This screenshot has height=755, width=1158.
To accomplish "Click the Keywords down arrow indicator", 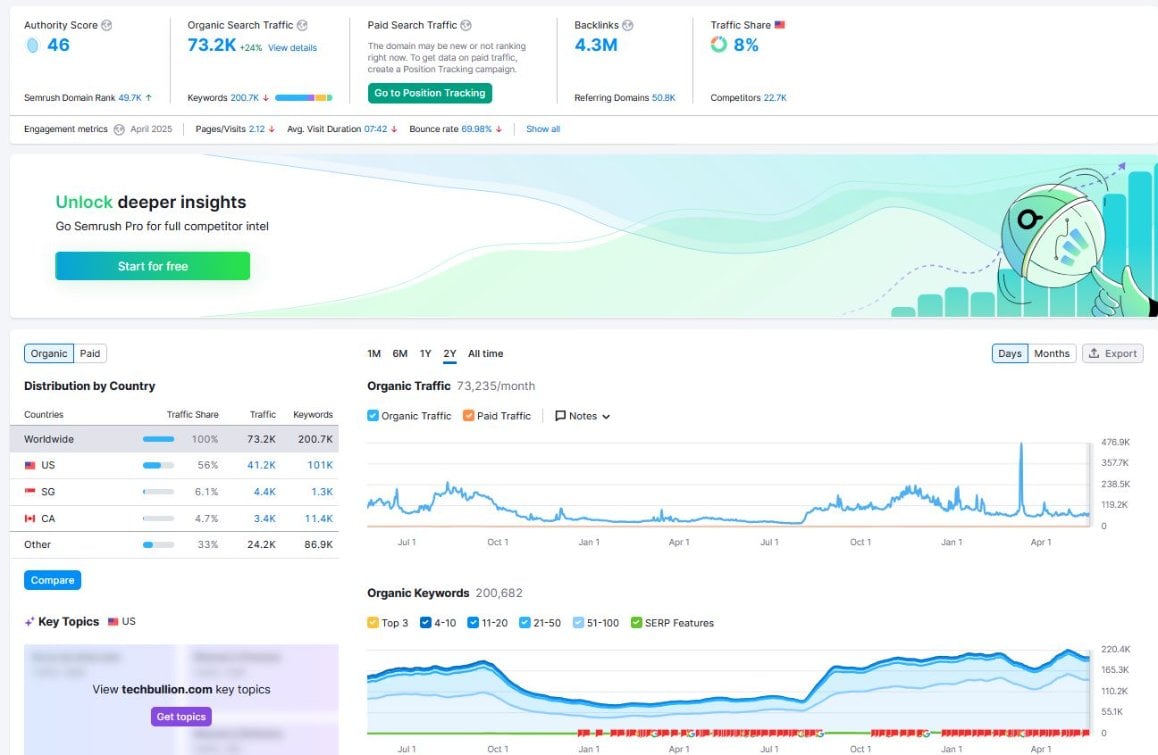I will [x=266, y=98].
